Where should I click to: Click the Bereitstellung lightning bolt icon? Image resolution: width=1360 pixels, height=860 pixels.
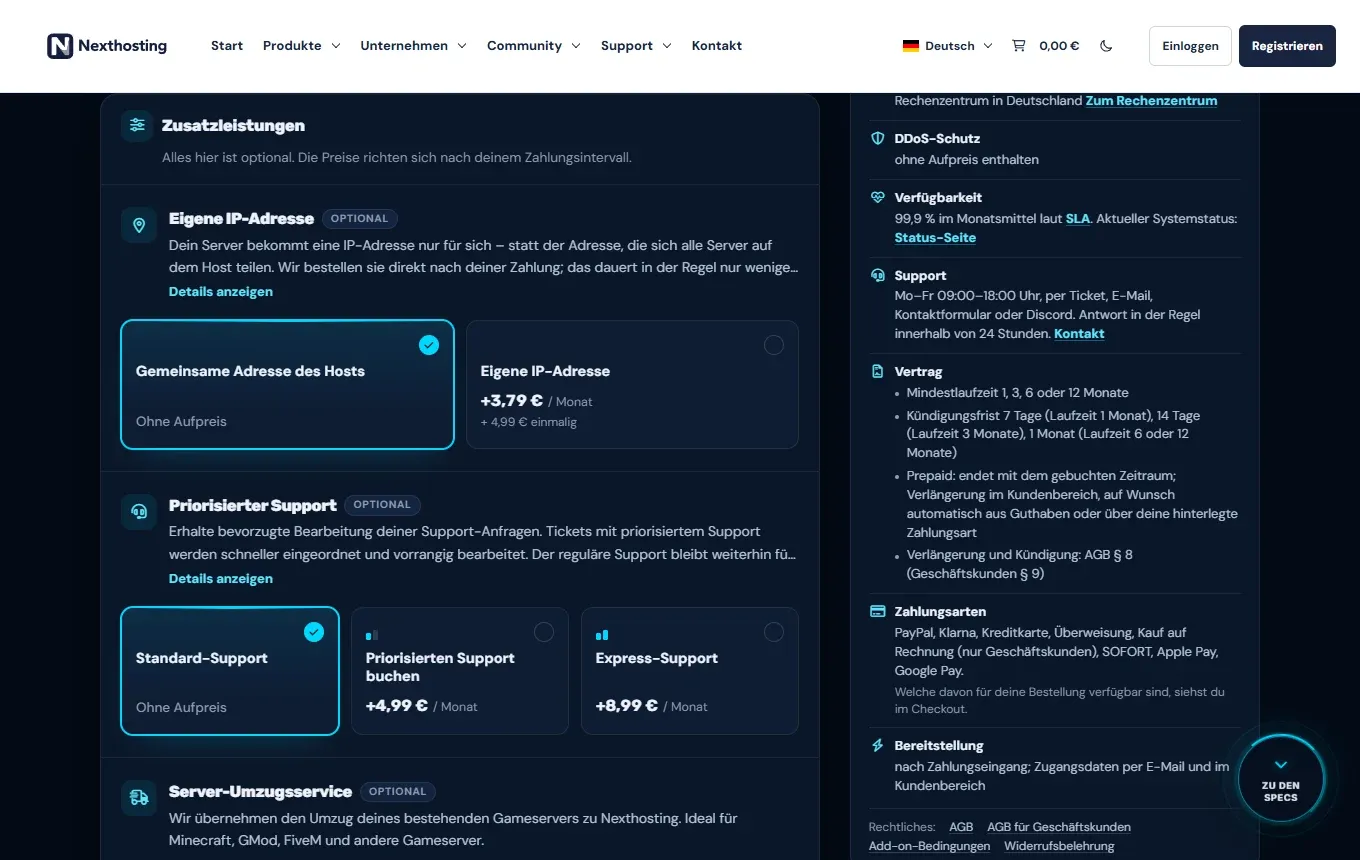877,745
